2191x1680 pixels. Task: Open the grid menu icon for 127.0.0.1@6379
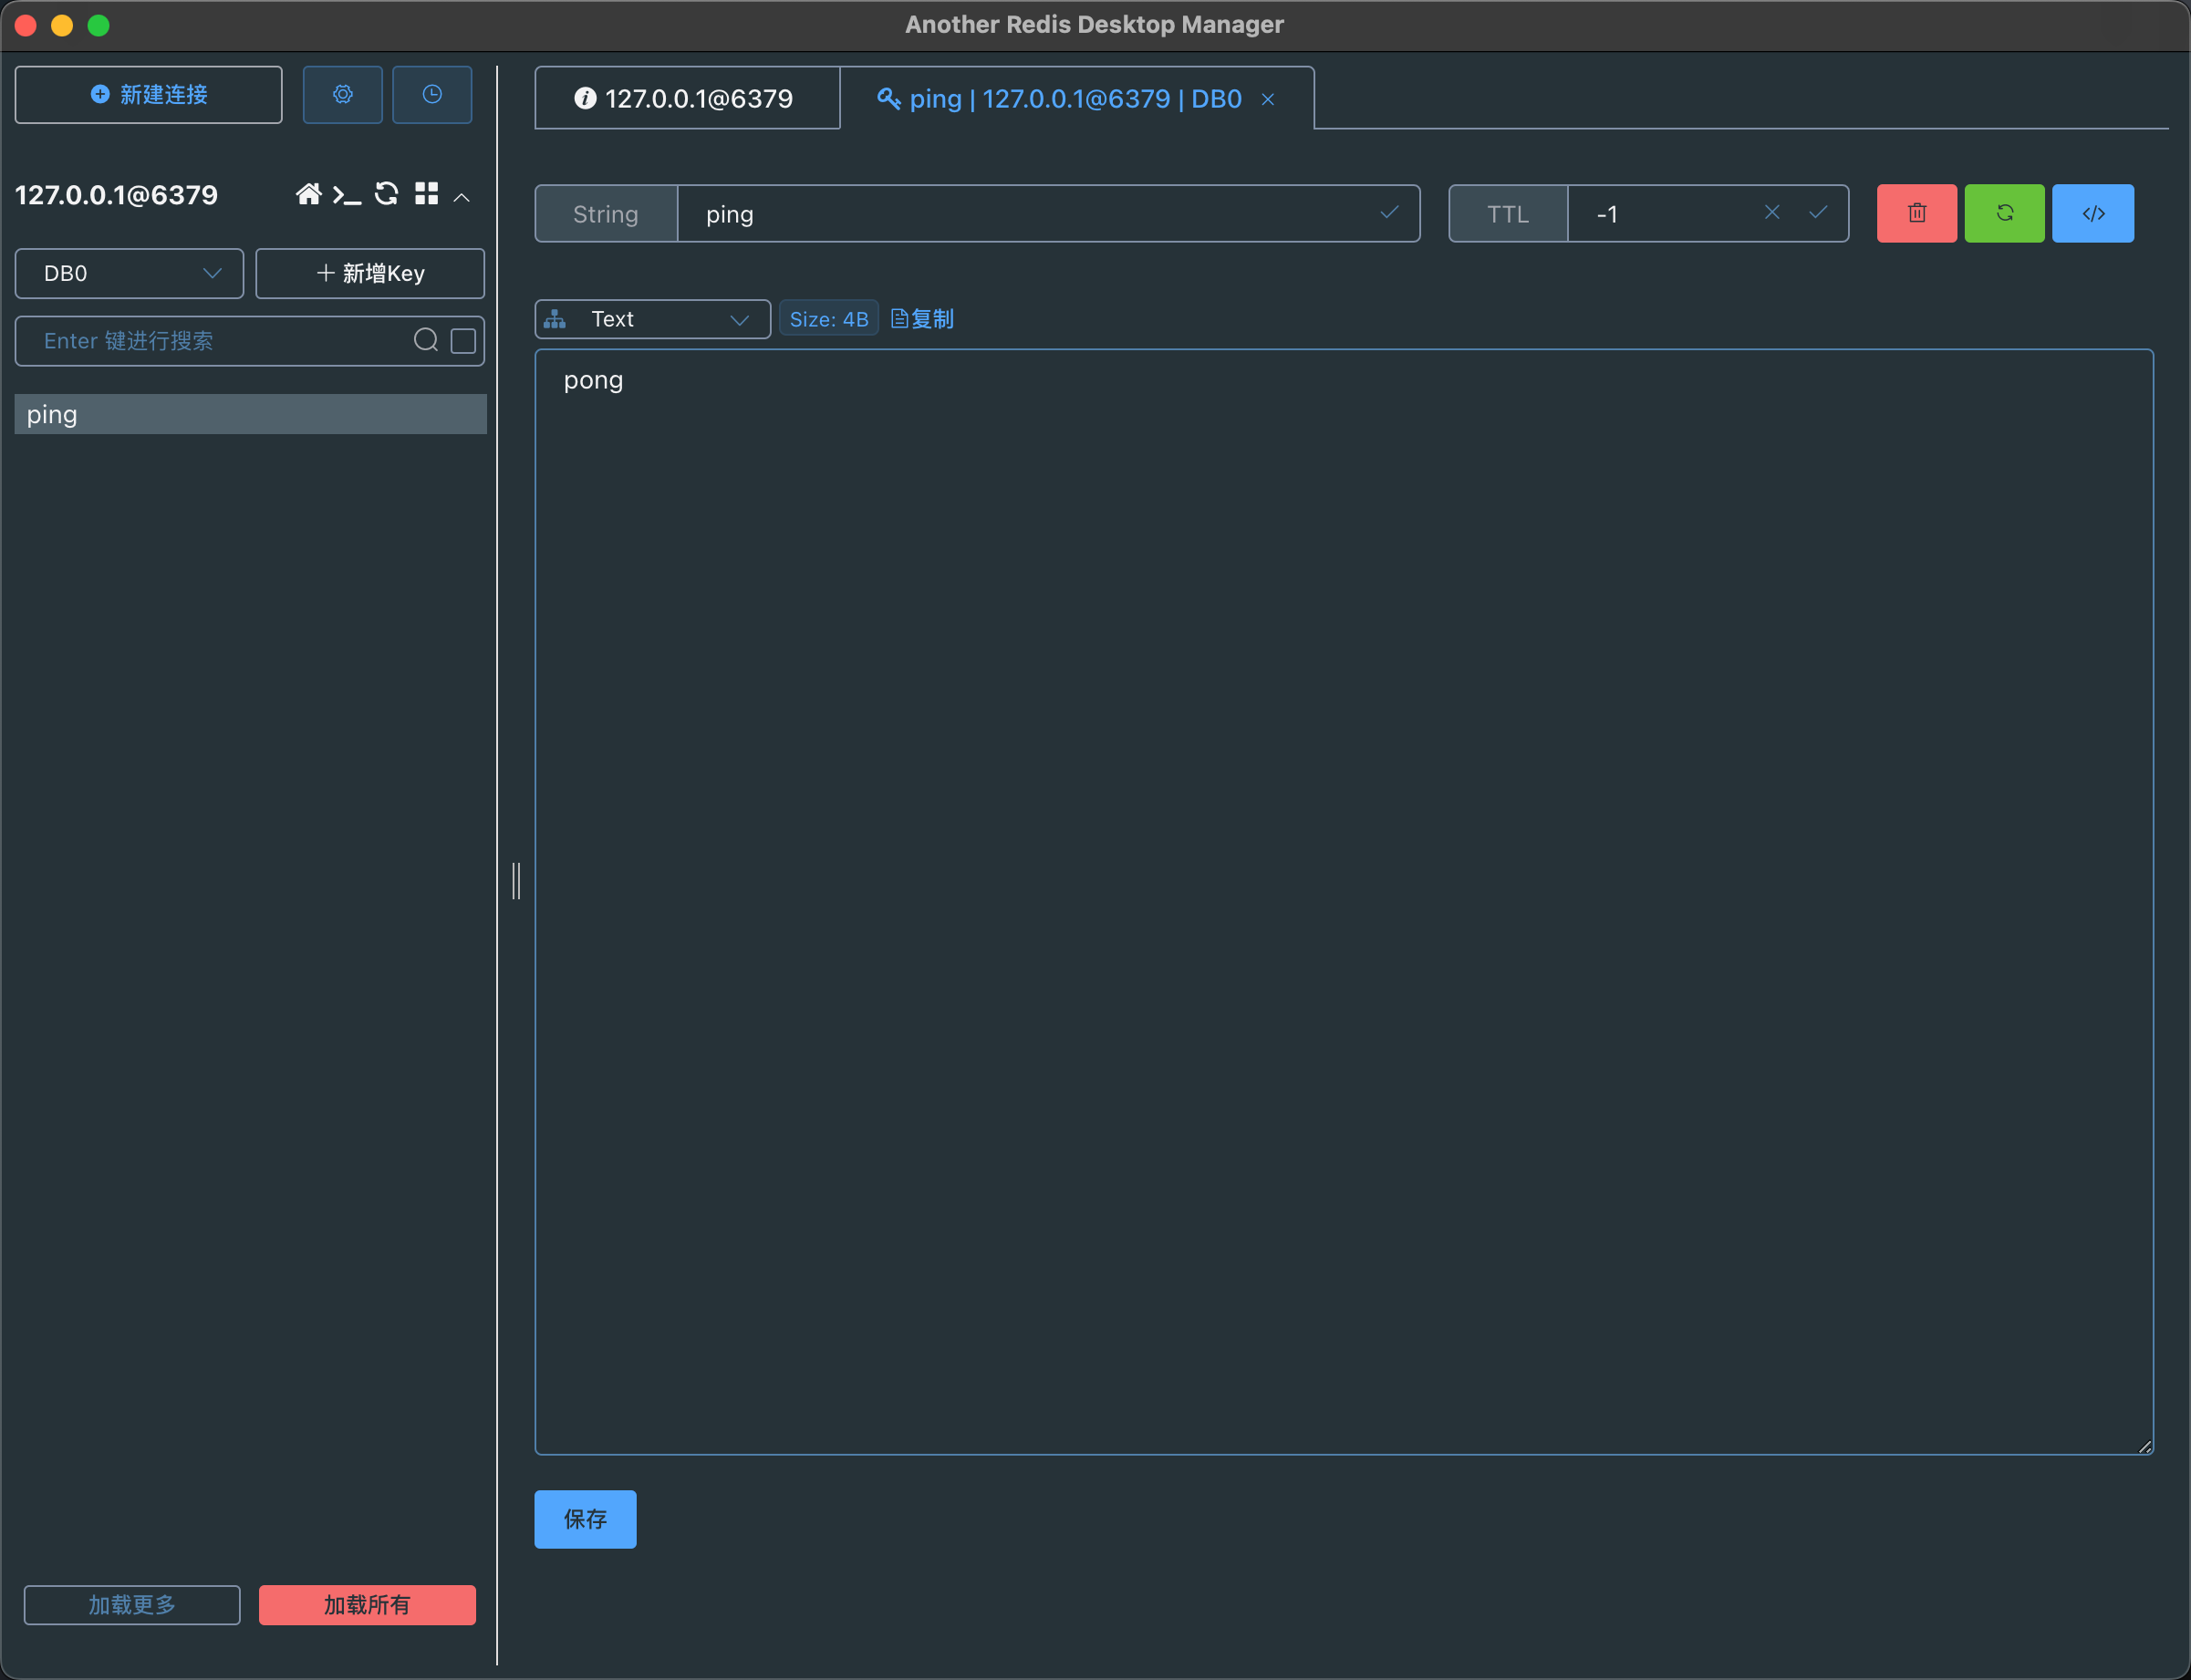click(x=427, y=194)
